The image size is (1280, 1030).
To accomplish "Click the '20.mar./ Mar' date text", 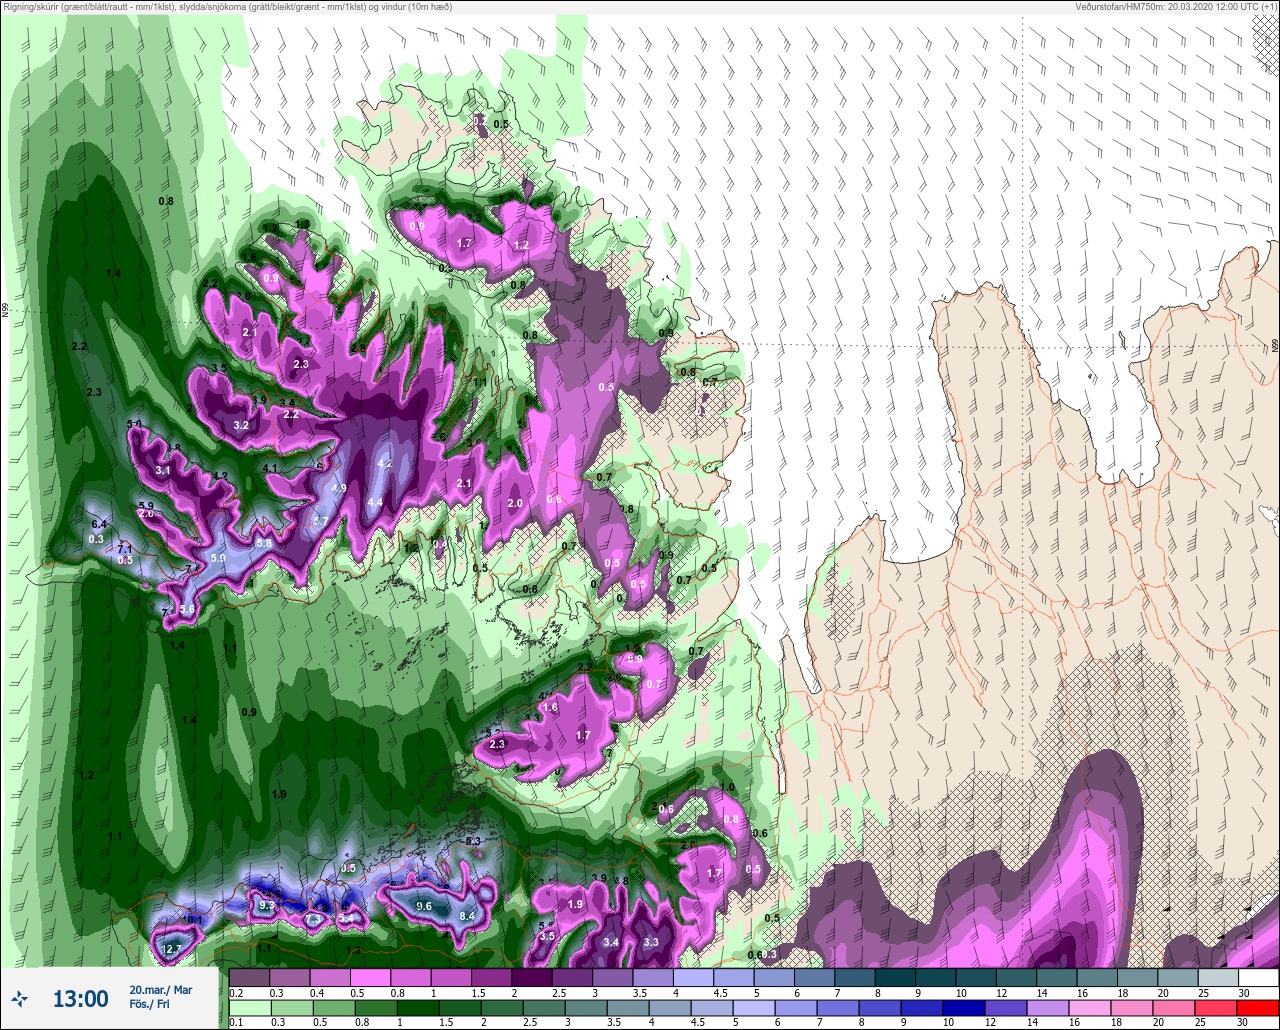I will tap(160, 990).
